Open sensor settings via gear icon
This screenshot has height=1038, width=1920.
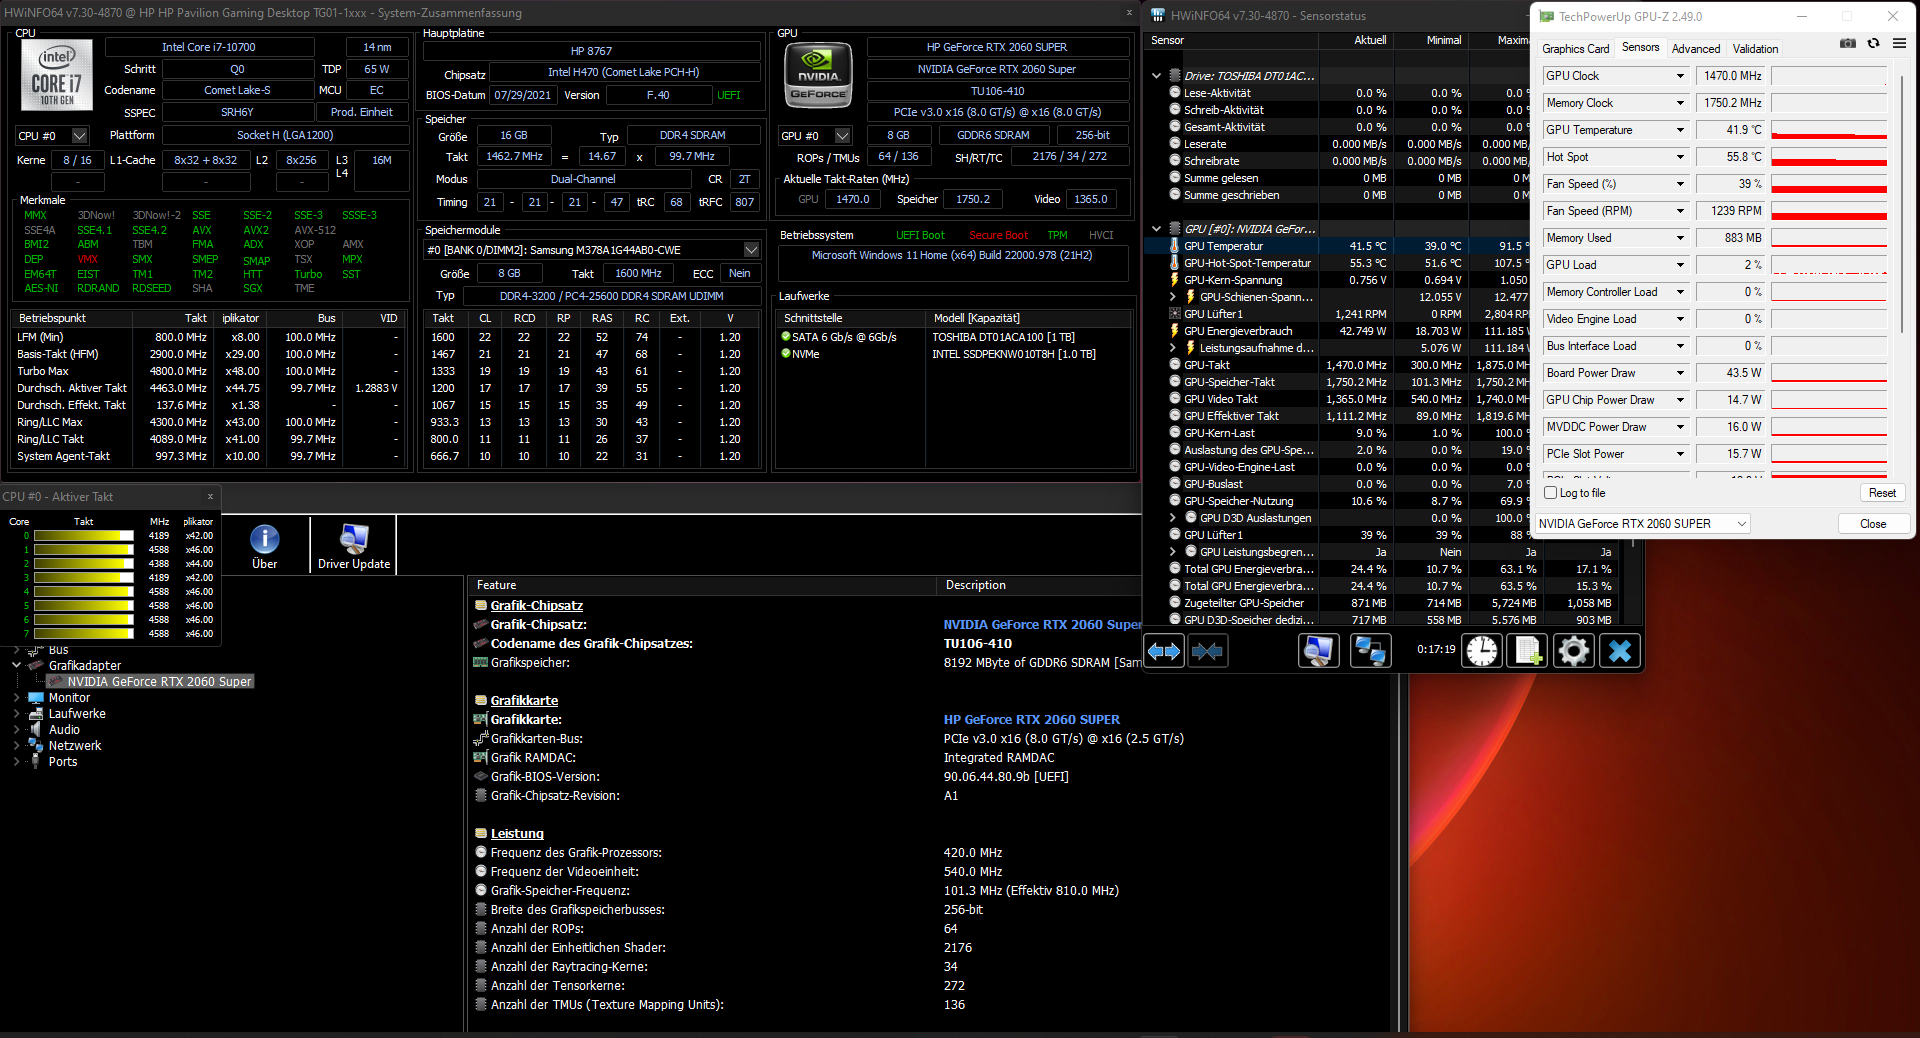(1573, 652)
